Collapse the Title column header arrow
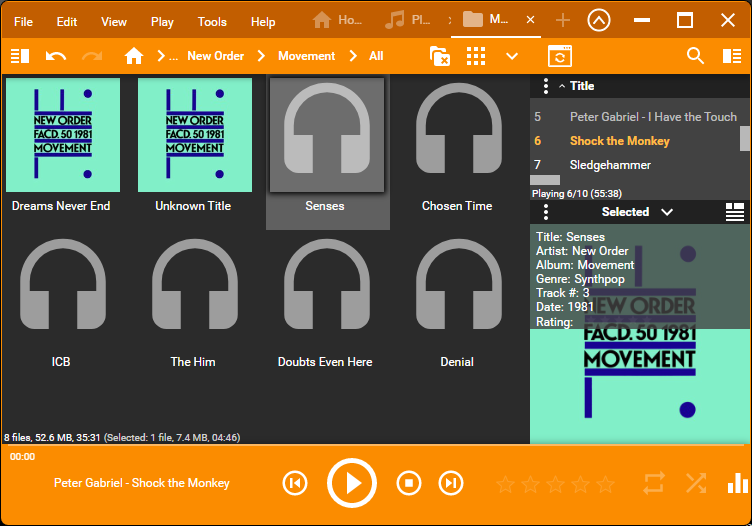This screenshot has height=526, width=752. tap(562, 87)
